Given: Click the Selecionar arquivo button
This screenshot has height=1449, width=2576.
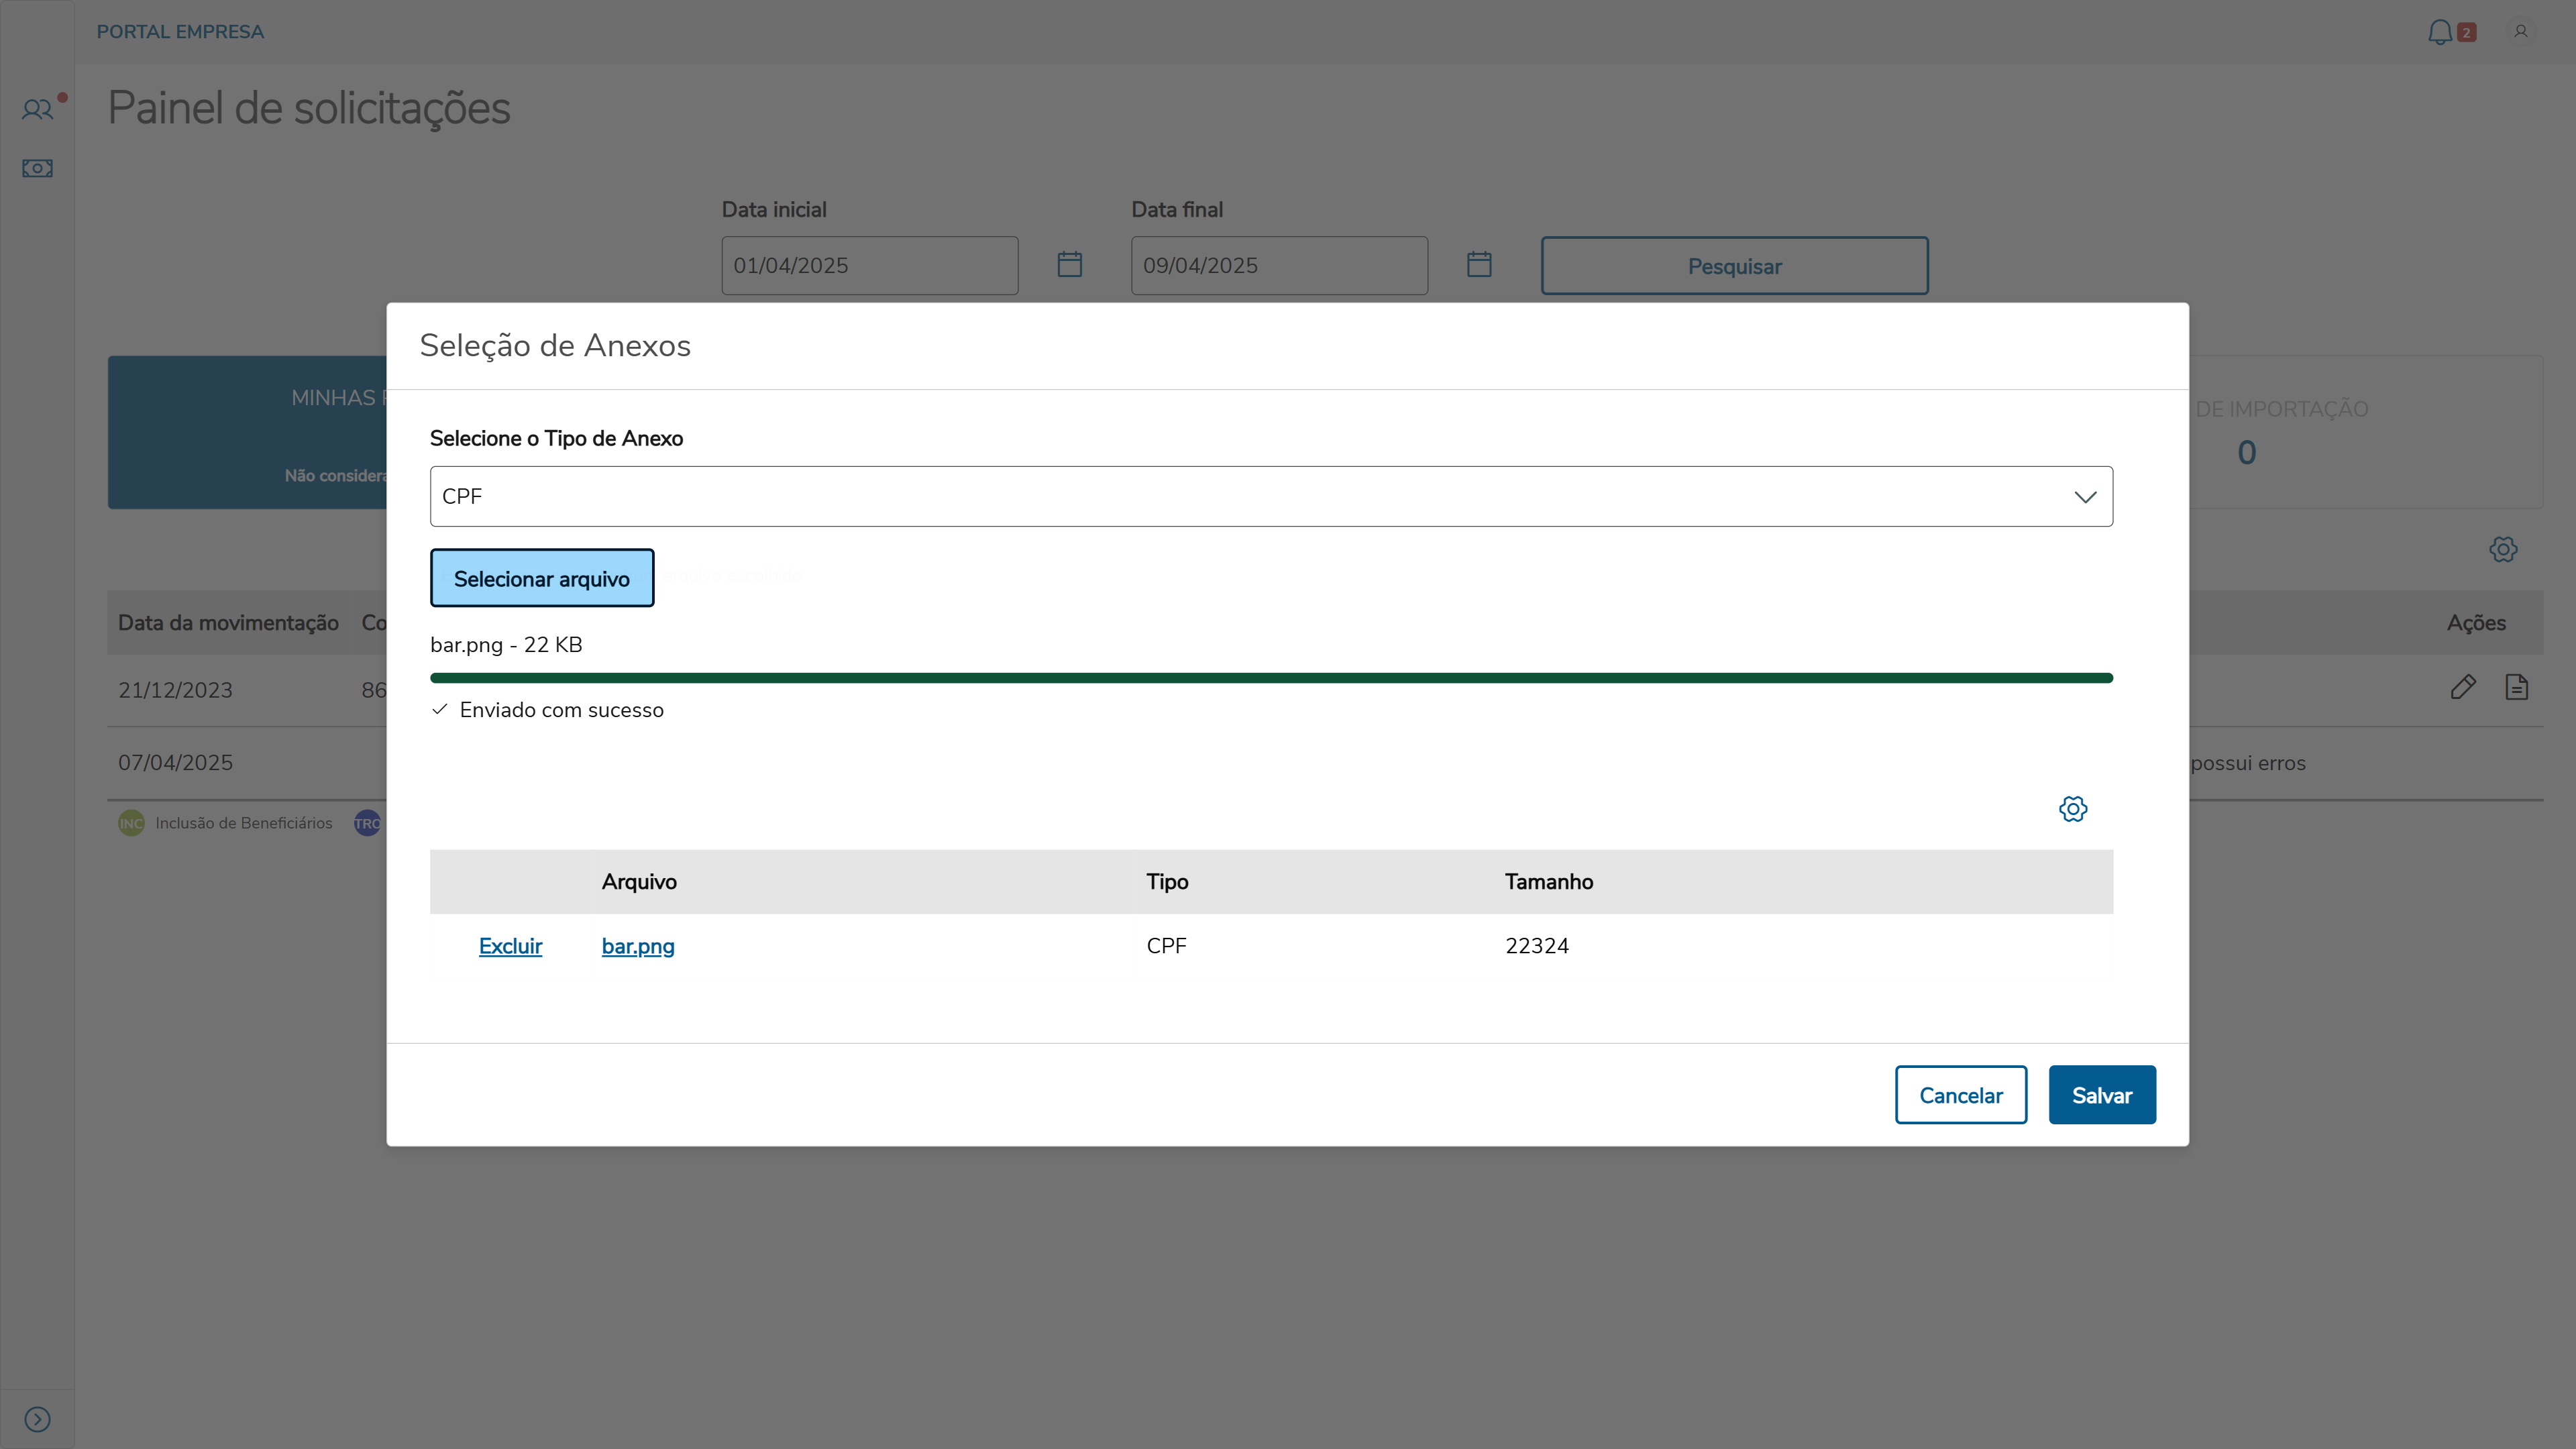Looking at the screenshot, I should 542,578.
